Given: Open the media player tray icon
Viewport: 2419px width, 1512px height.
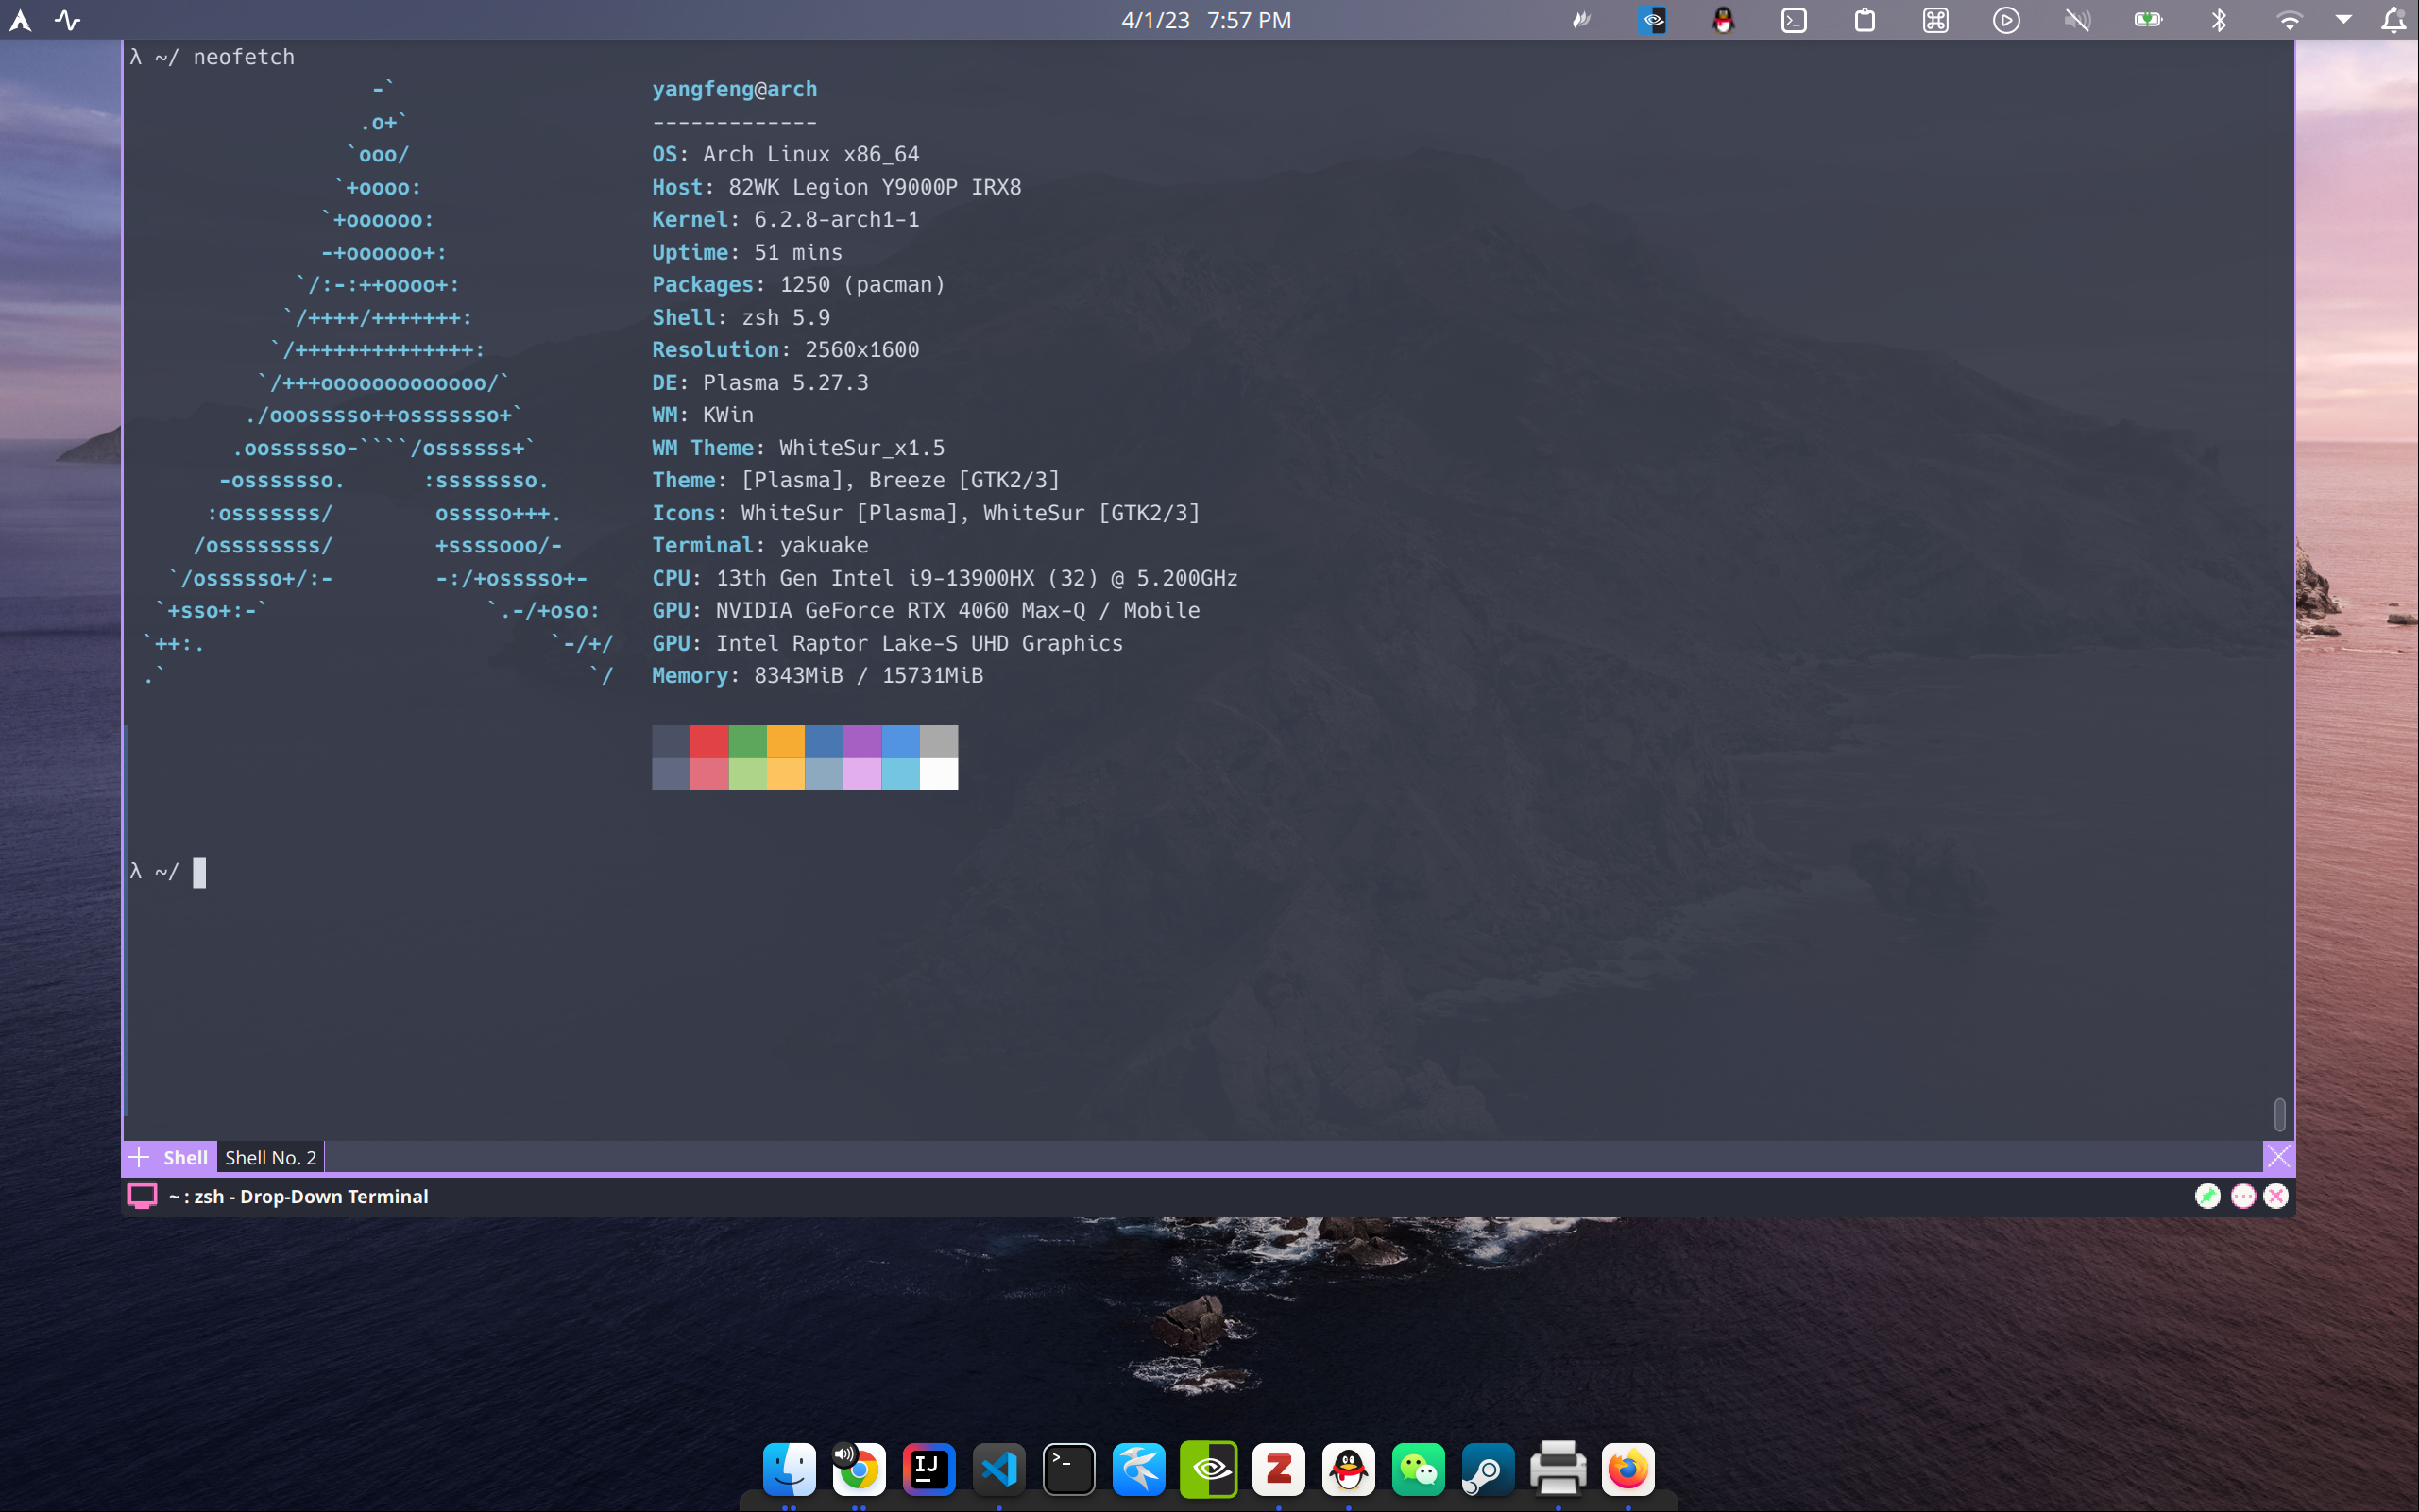Looking at the screenshot, I should 2006,20.
